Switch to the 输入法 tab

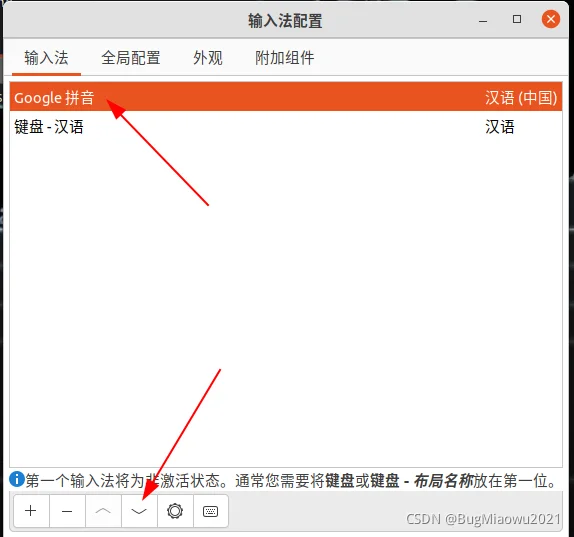(46, 58)
